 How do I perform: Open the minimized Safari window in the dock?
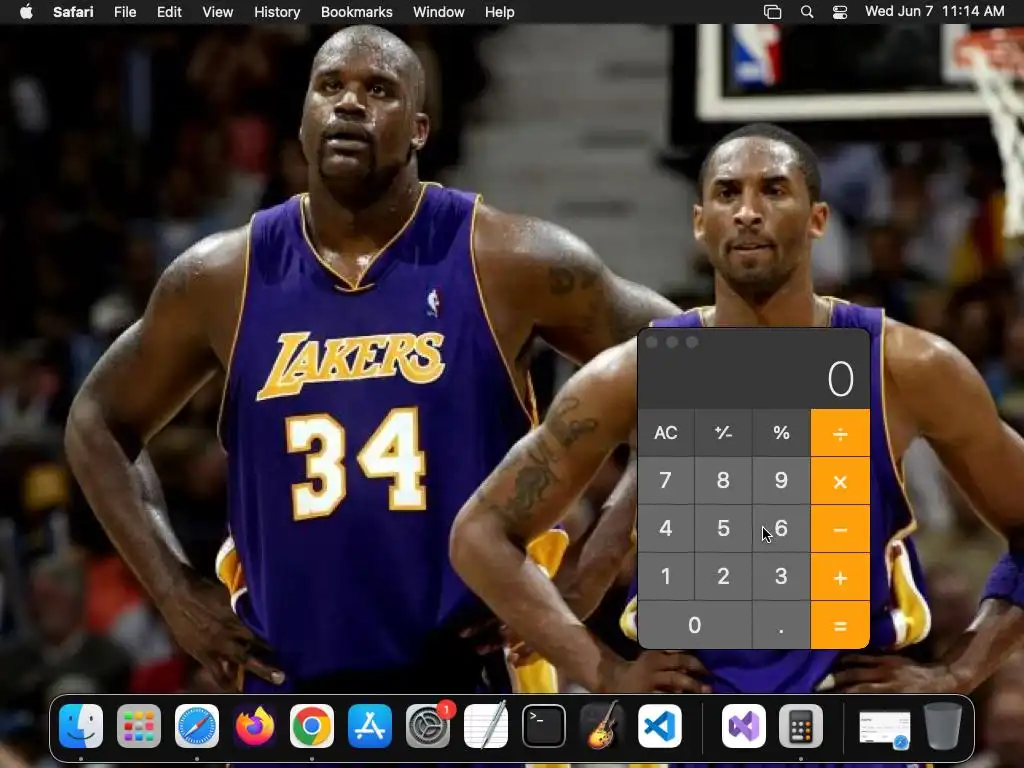(884, 729)
